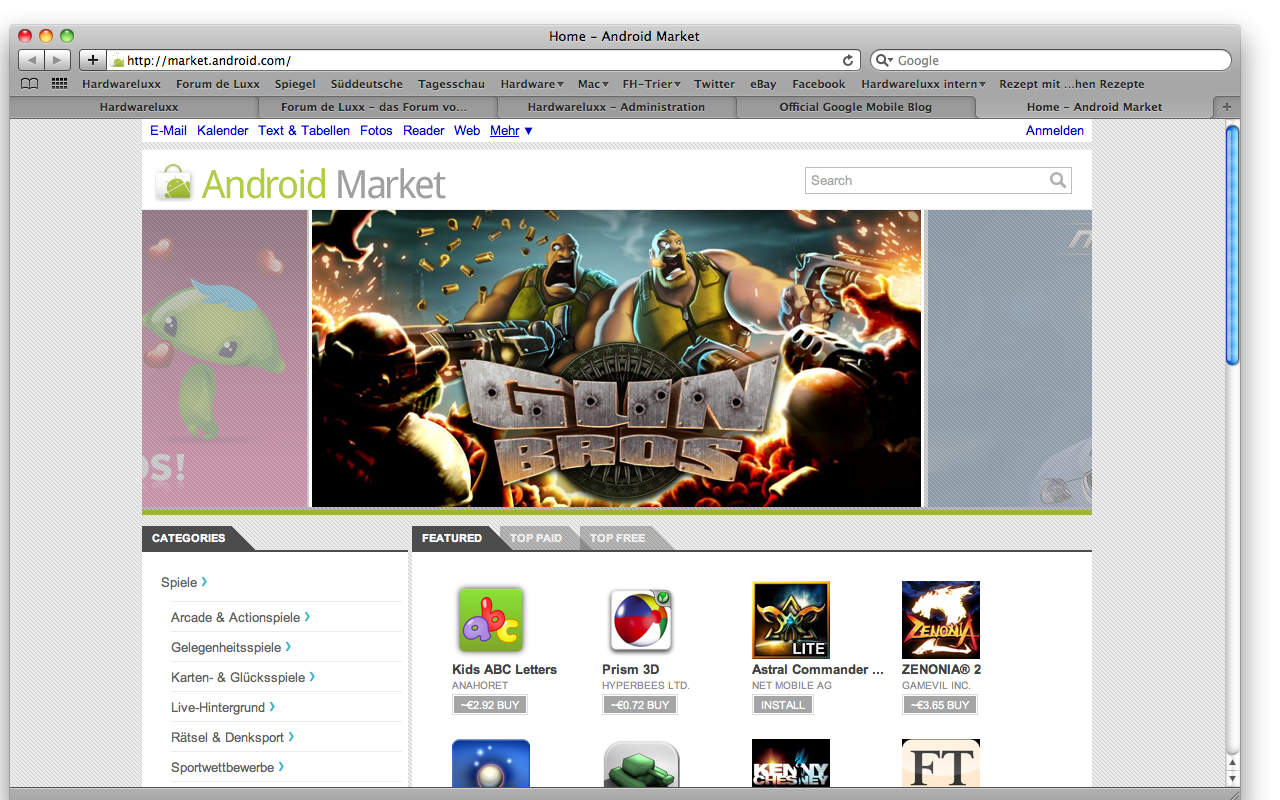The height and width of the screenshot is (800, 1280).
Task: Open the Fotos link
Action: (x=376, y=130)
